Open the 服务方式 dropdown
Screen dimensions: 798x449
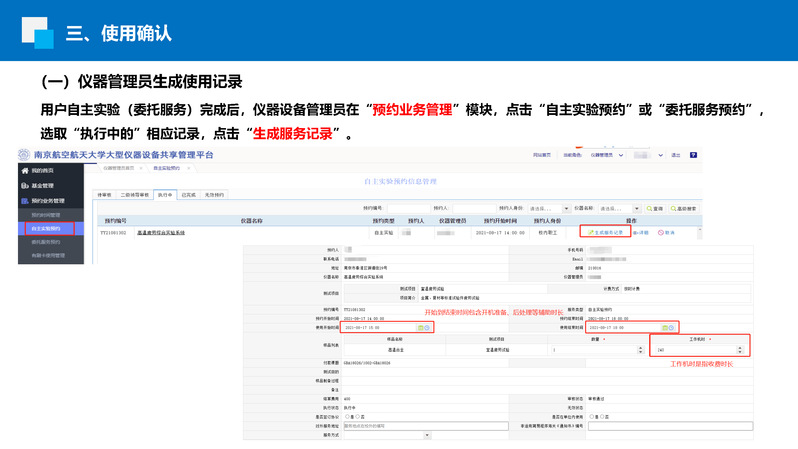[x=427, y=436]
